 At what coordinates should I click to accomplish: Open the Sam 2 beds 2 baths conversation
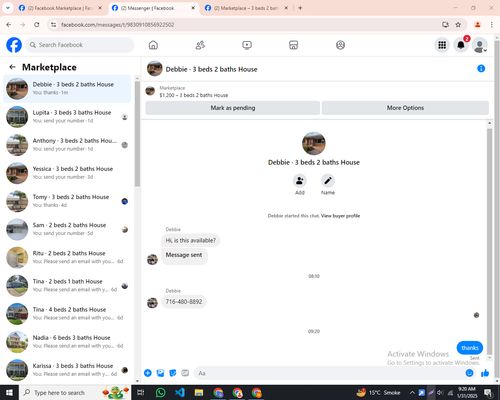click(x=67, y=229)
